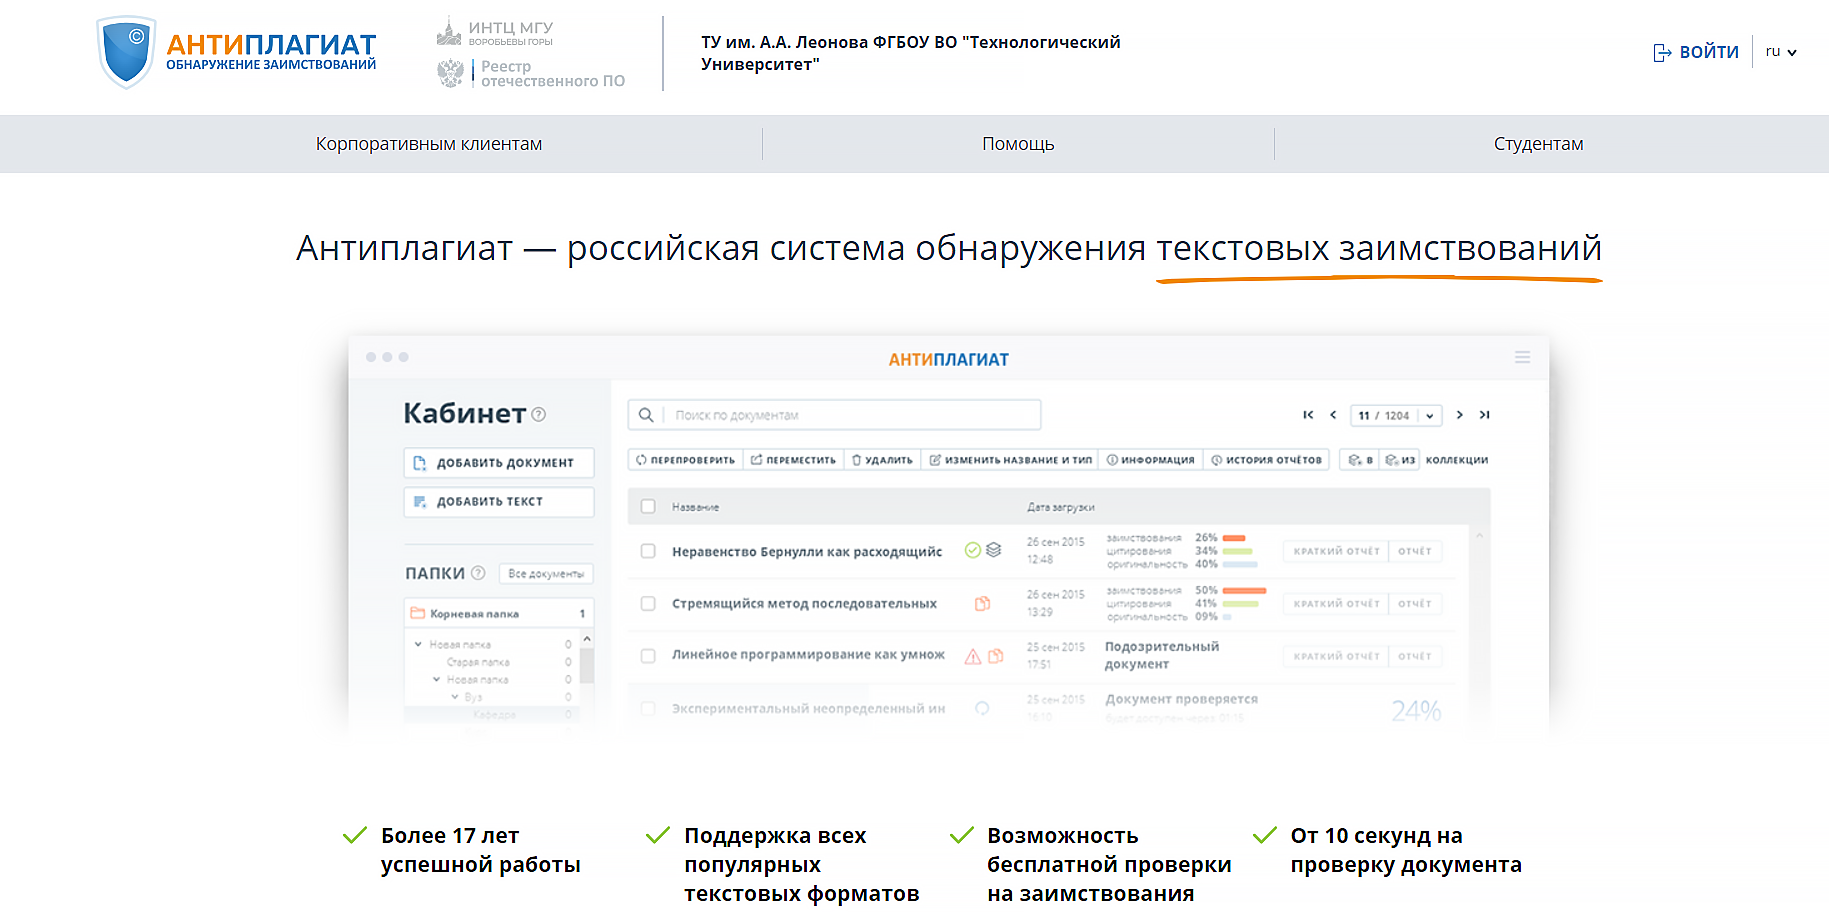This screenshot has height=912, width=1829.
Task: Click green 34% цитирования bar
Action: (1238, 551)
